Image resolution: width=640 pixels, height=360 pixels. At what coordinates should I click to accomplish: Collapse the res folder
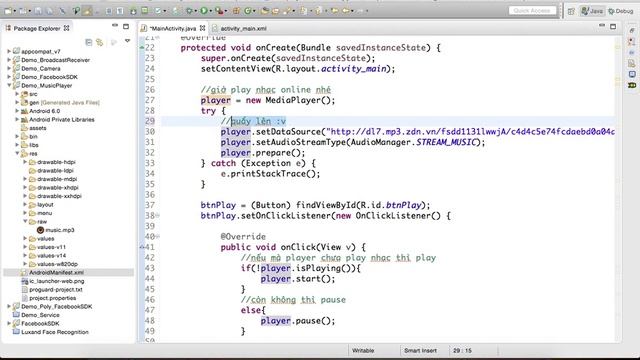[17, 153]
